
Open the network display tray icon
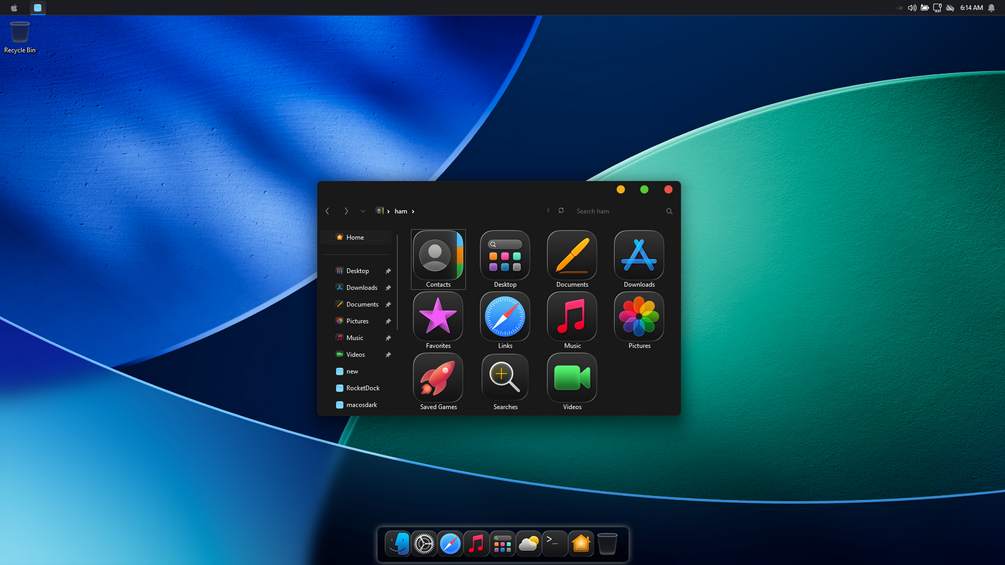coord(937,8)
